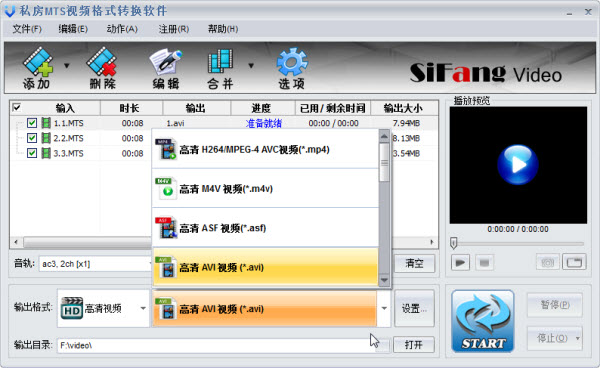Viewport: 600px width, 368px height.
Task: Click the 打开 open folder button
Action: click(414, 345)
